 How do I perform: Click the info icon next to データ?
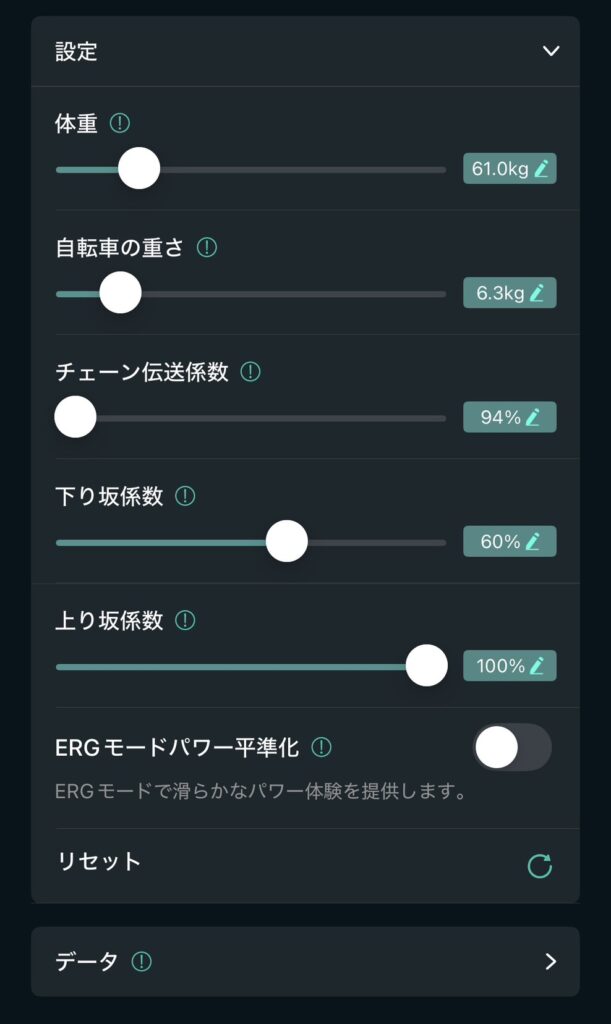pos(142,961)
